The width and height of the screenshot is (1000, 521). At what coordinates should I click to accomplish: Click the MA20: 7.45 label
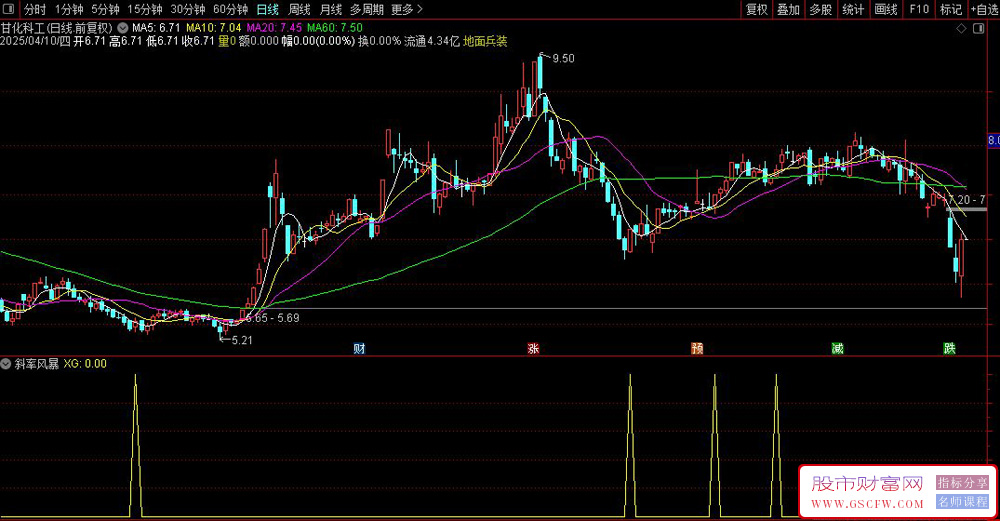click(x=274, y=28)
